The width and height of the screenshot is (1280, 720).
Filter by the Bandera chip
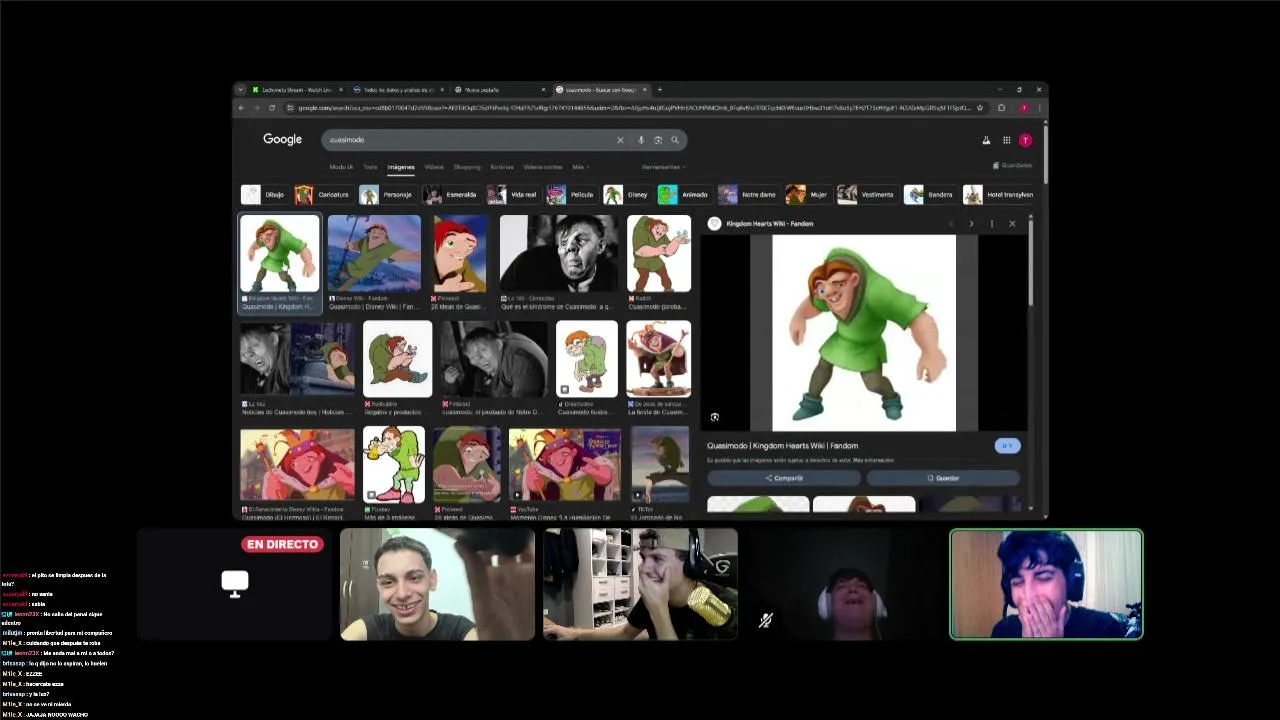(x=930, y=195)
